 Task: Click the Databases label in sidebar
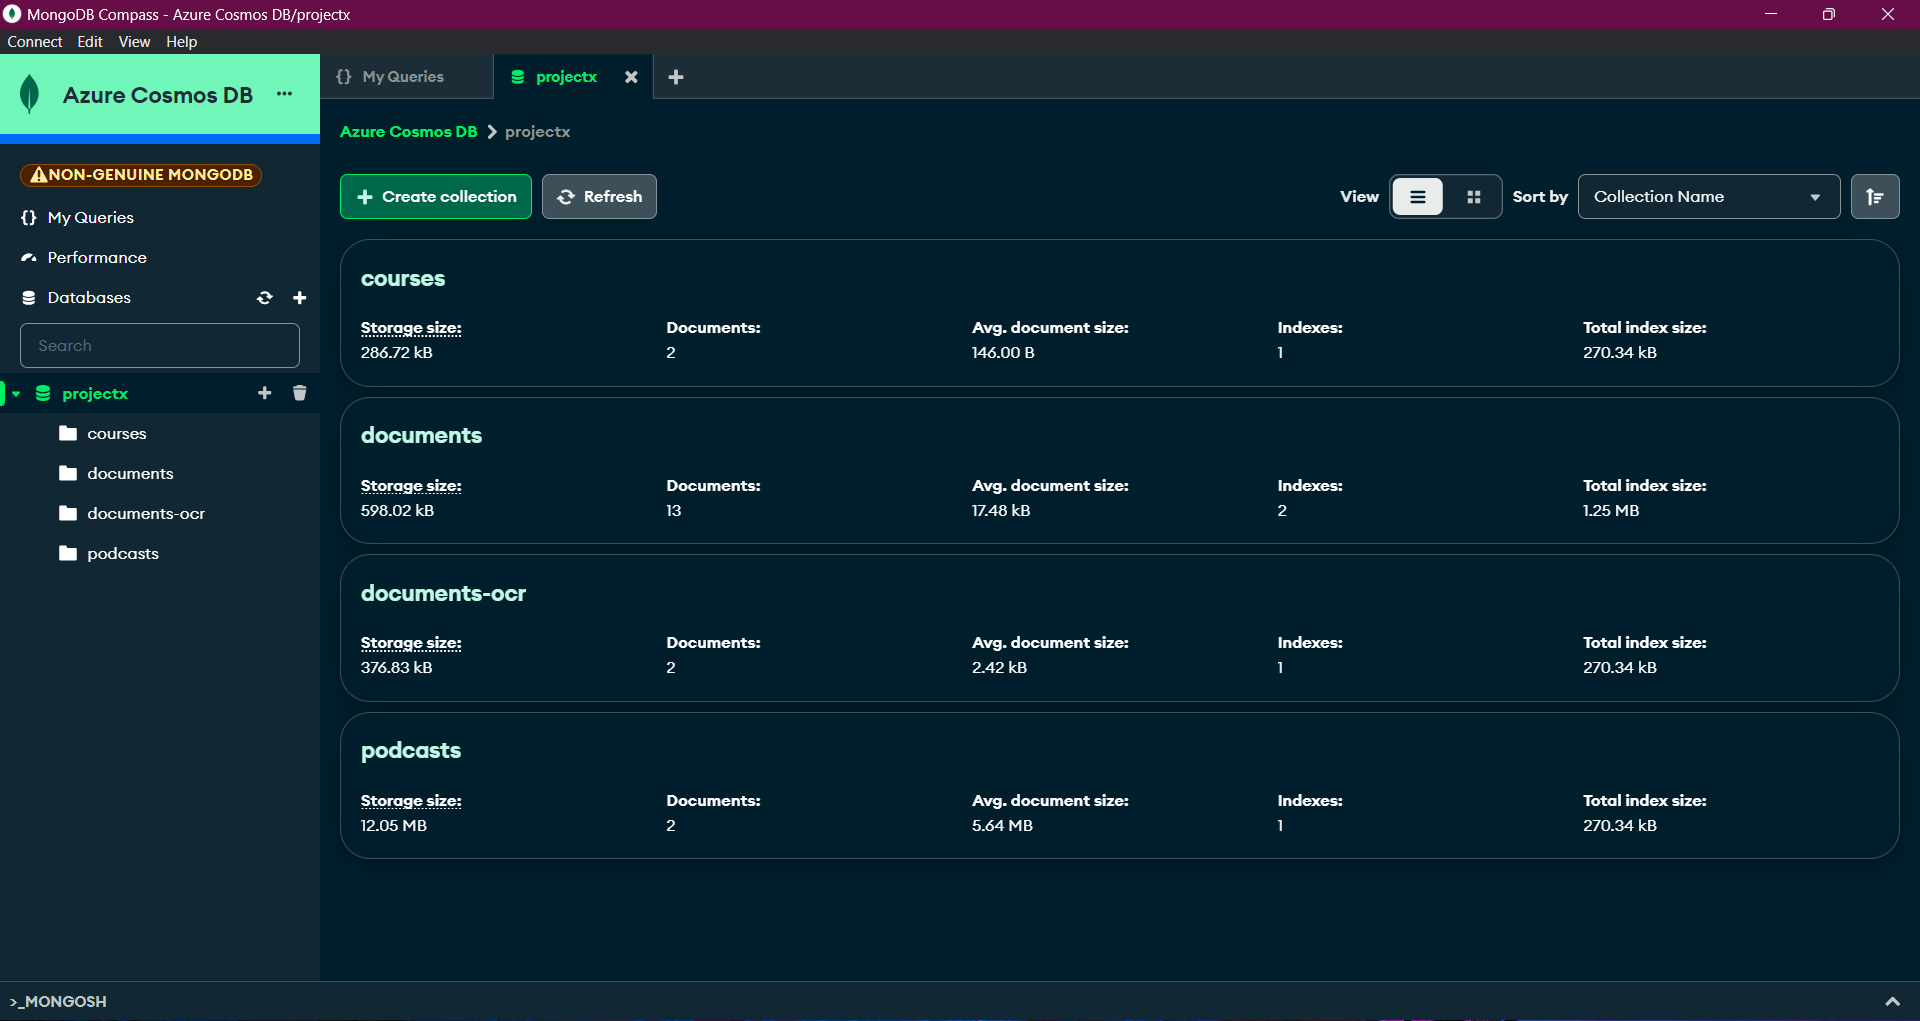(89, 298)
